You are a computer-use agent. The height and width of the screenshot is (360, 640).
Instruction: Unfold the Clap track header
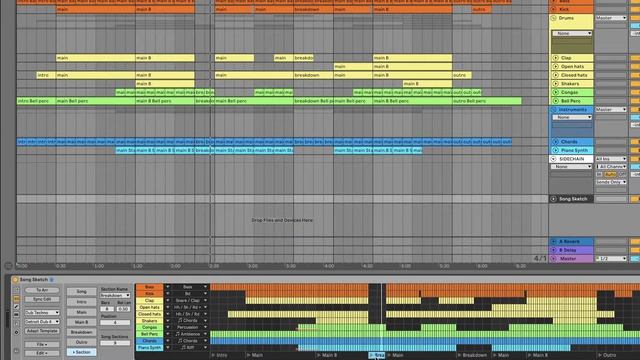coord(556,58)
